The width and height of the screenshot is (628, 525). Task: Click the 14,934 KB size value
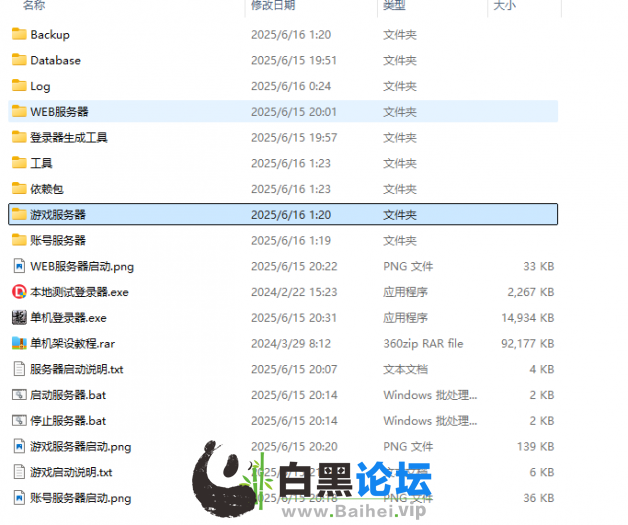[x=527, y=318]
